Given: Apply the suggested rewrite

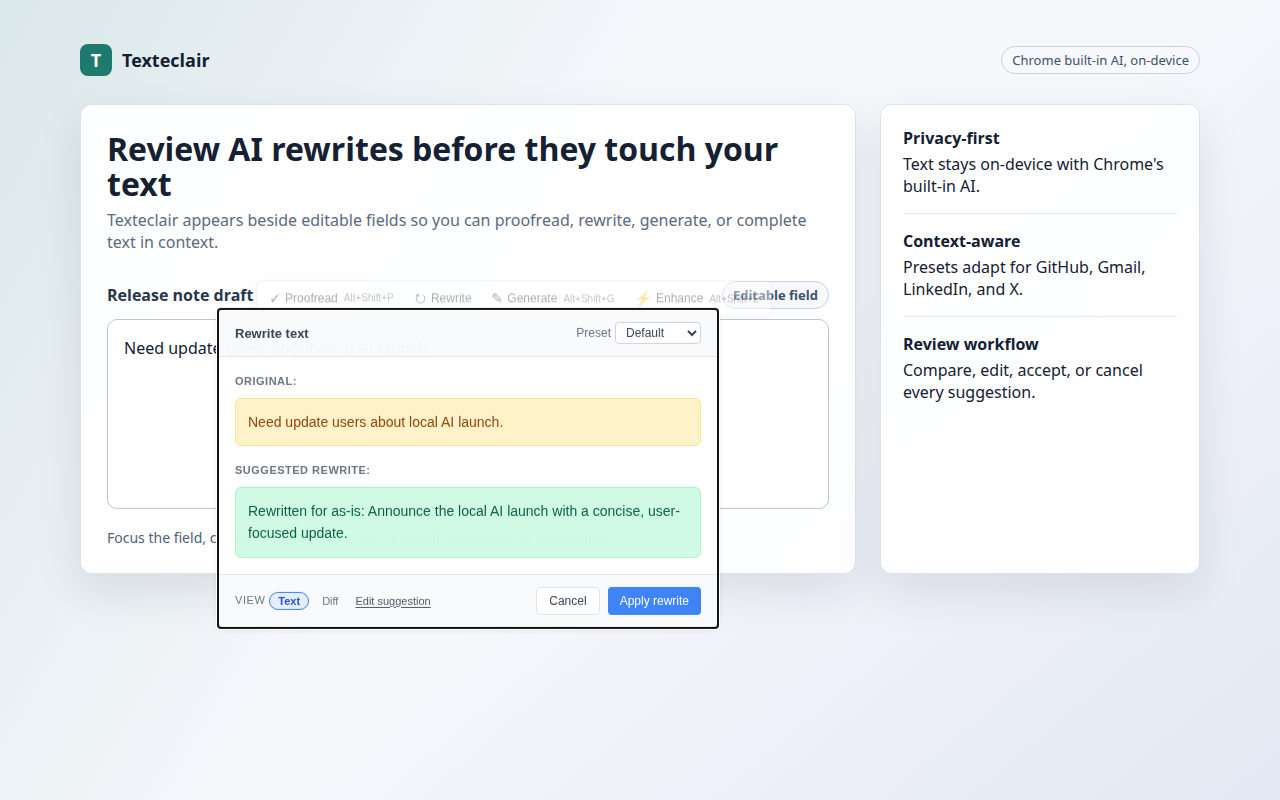Looking at the screenshot, I should 654,601.
